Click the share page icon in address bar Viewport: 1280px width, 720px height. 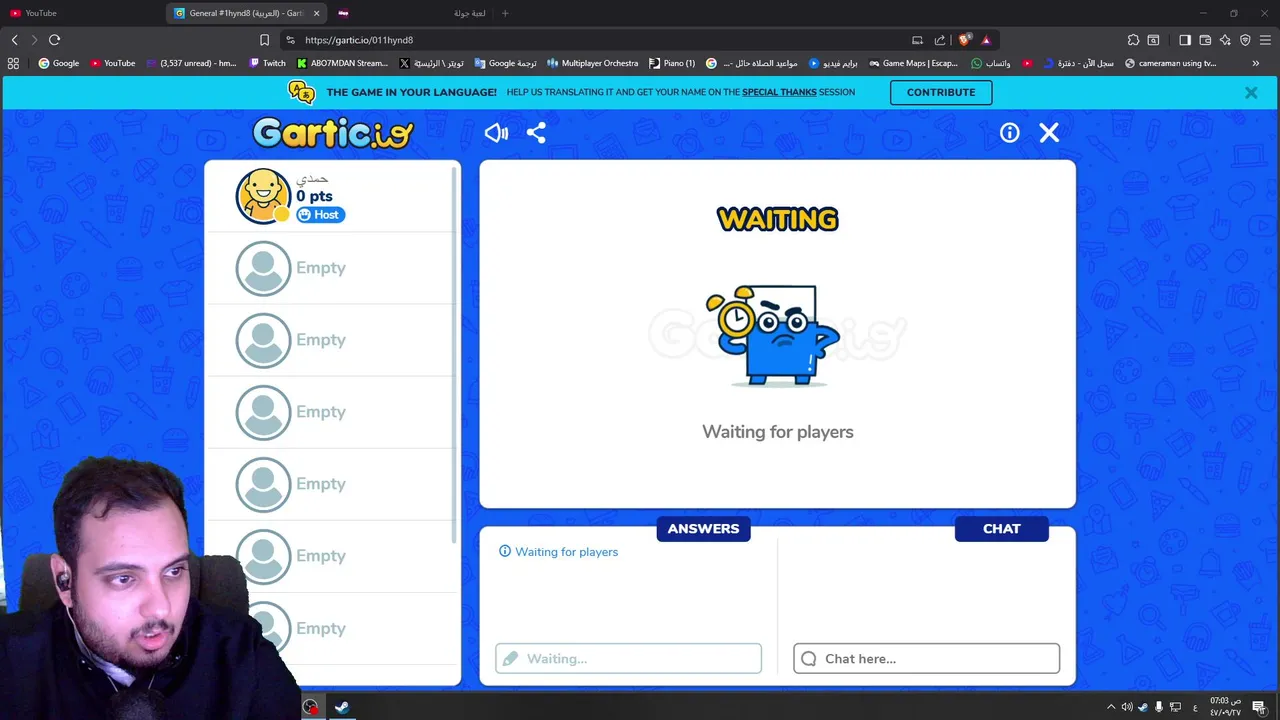click(940, 40)
